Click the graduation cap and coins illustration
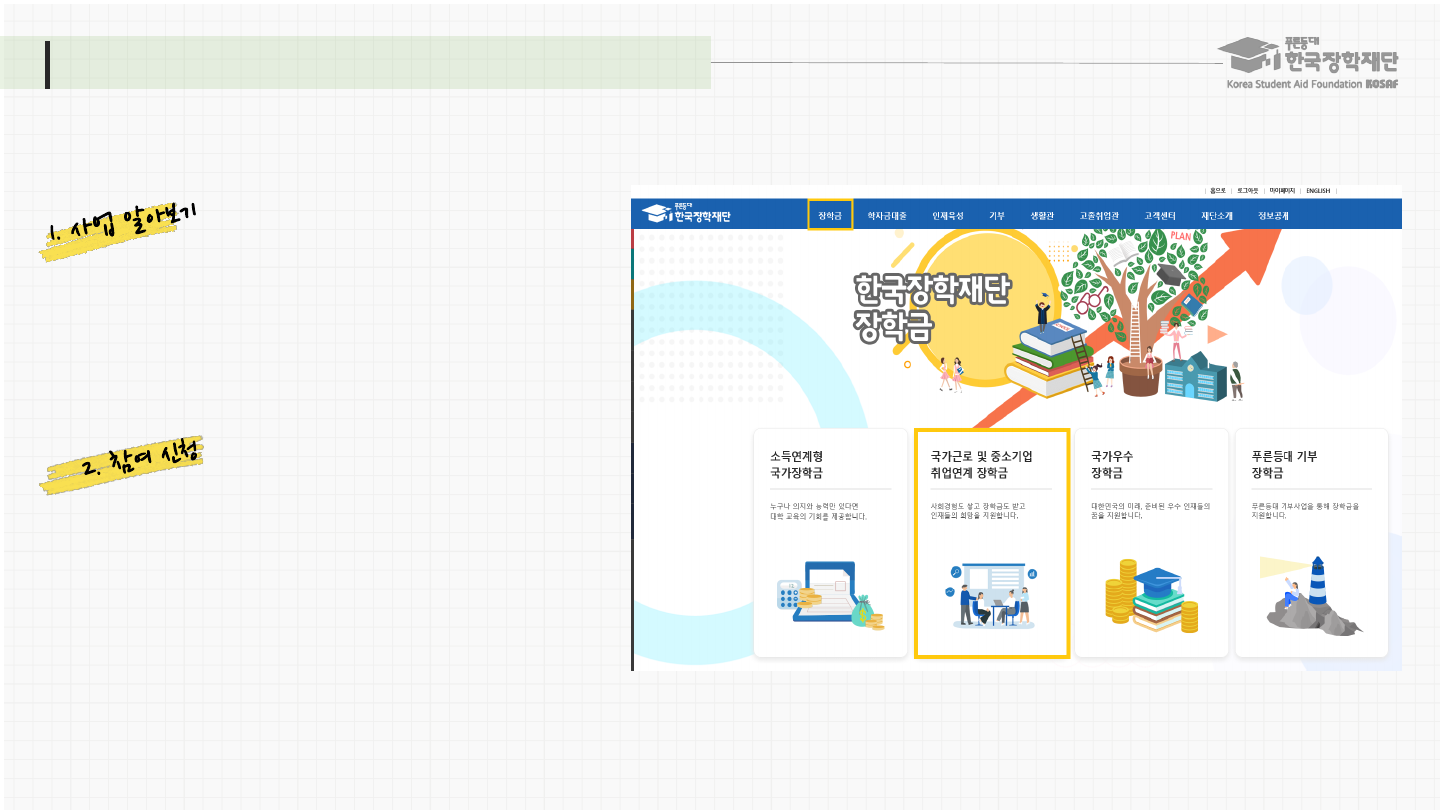Screen dimensions: 1440x810 (x=1151, y=596)
